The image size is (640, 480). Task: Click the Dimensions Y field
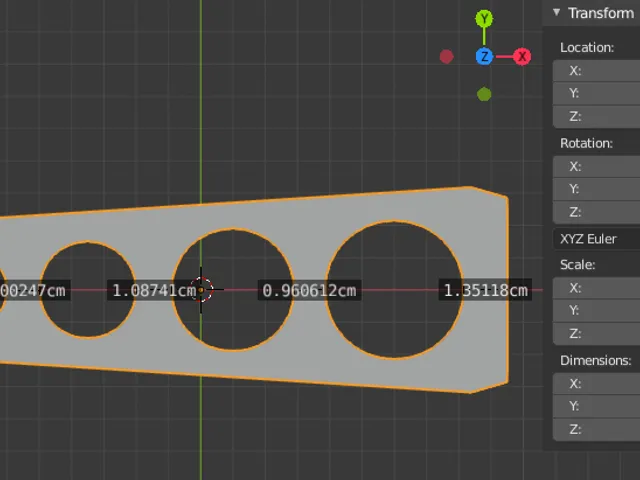click(x=596, y=406)
